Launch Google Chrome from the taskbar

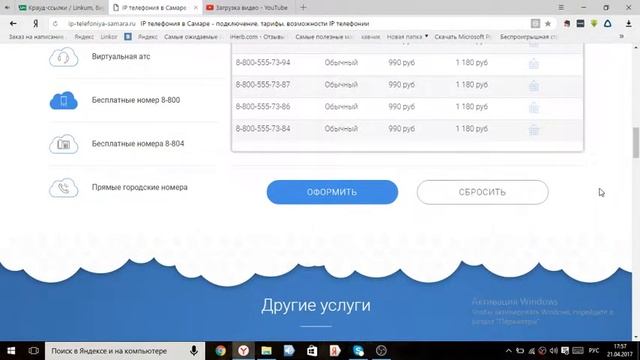tap(220, 351)
